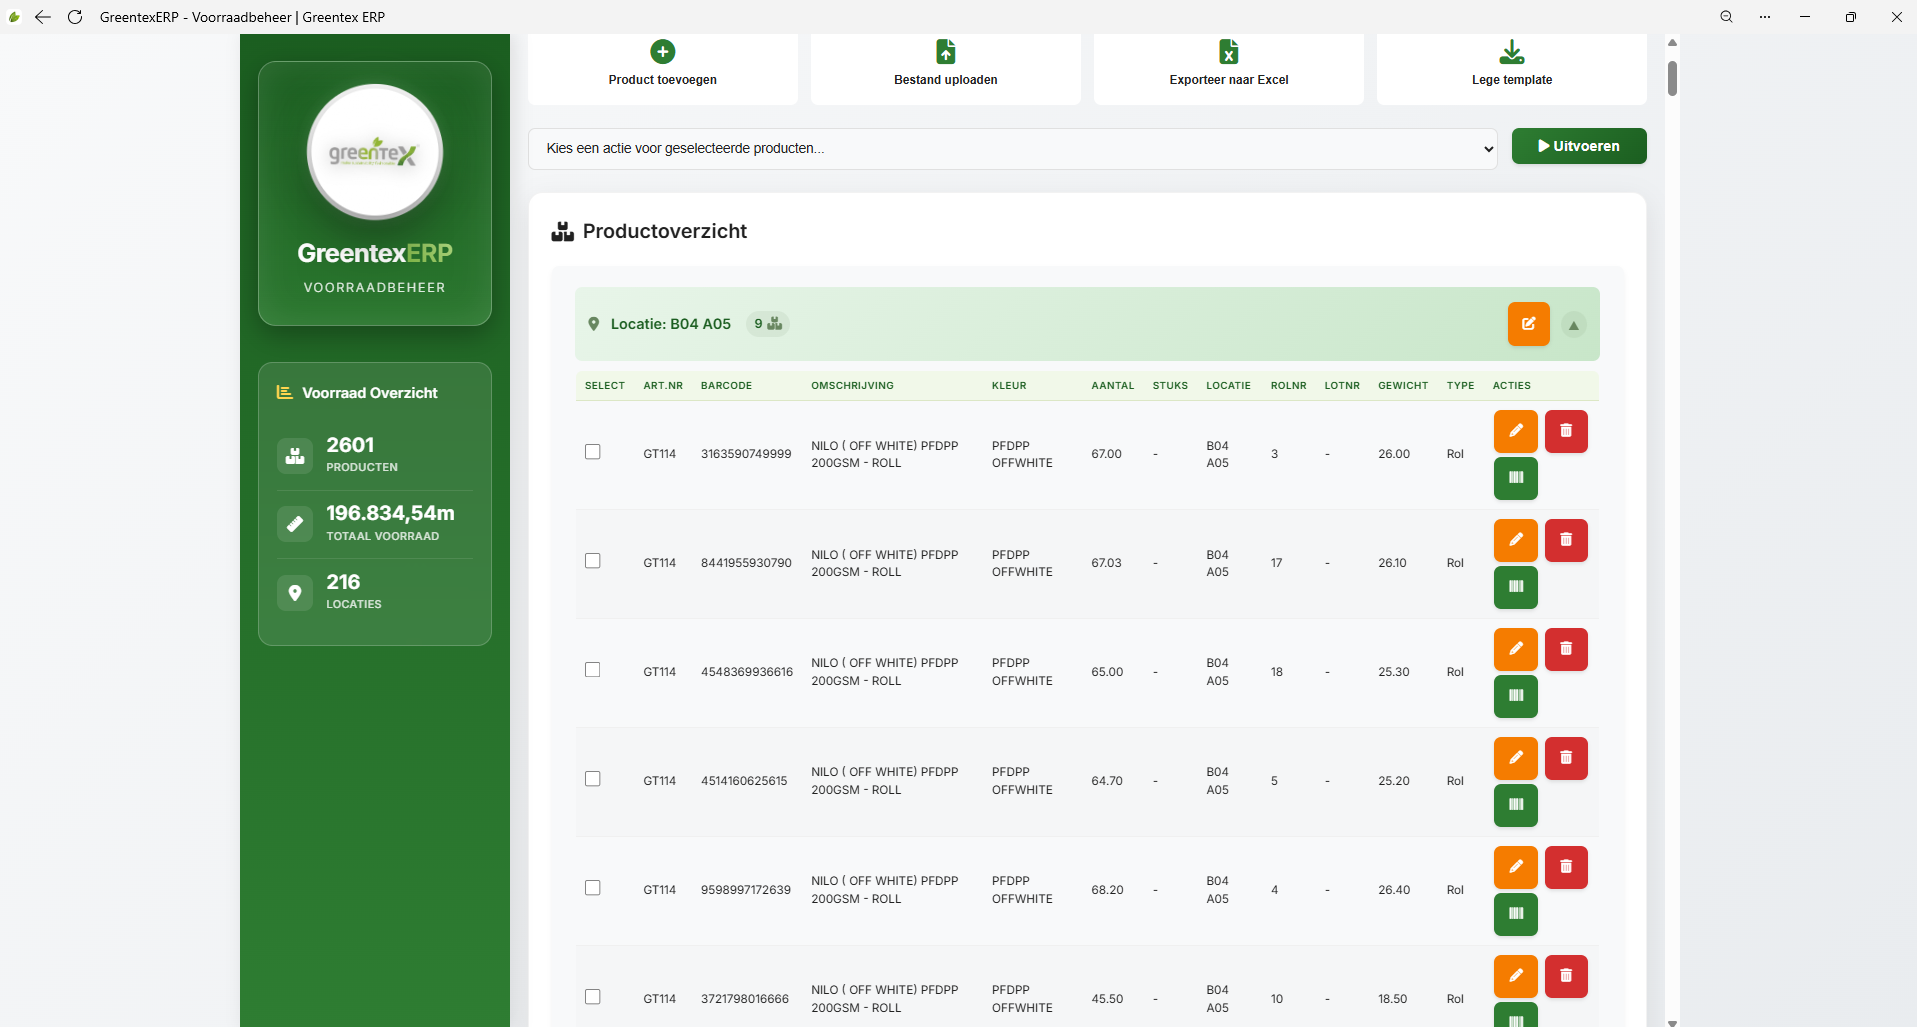Screen dimensions: 1917x1027
Task: Edit location B04 A05 orange button
Action: click(1528, 324)
